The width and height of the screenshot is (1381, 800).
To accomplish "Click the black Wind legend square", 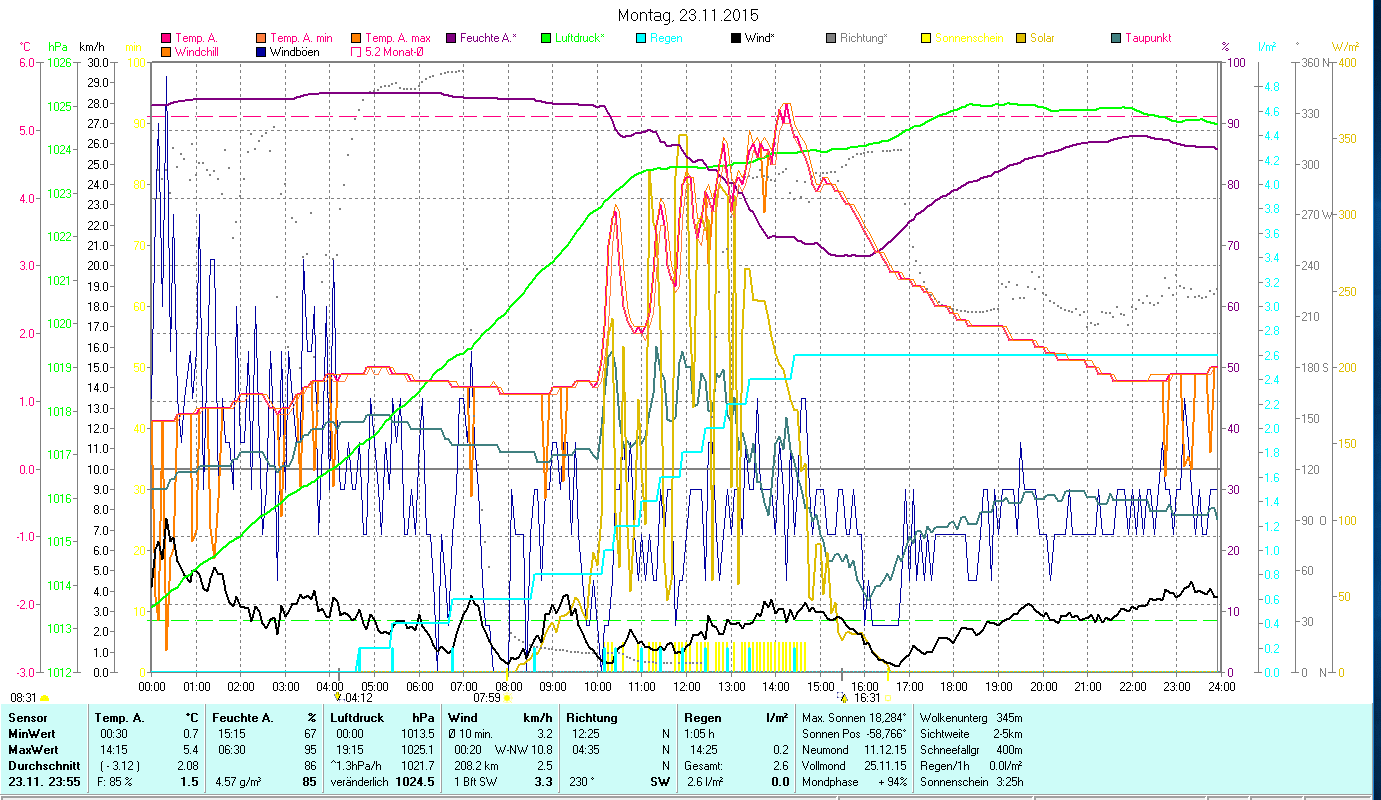I will click(735, 39).
